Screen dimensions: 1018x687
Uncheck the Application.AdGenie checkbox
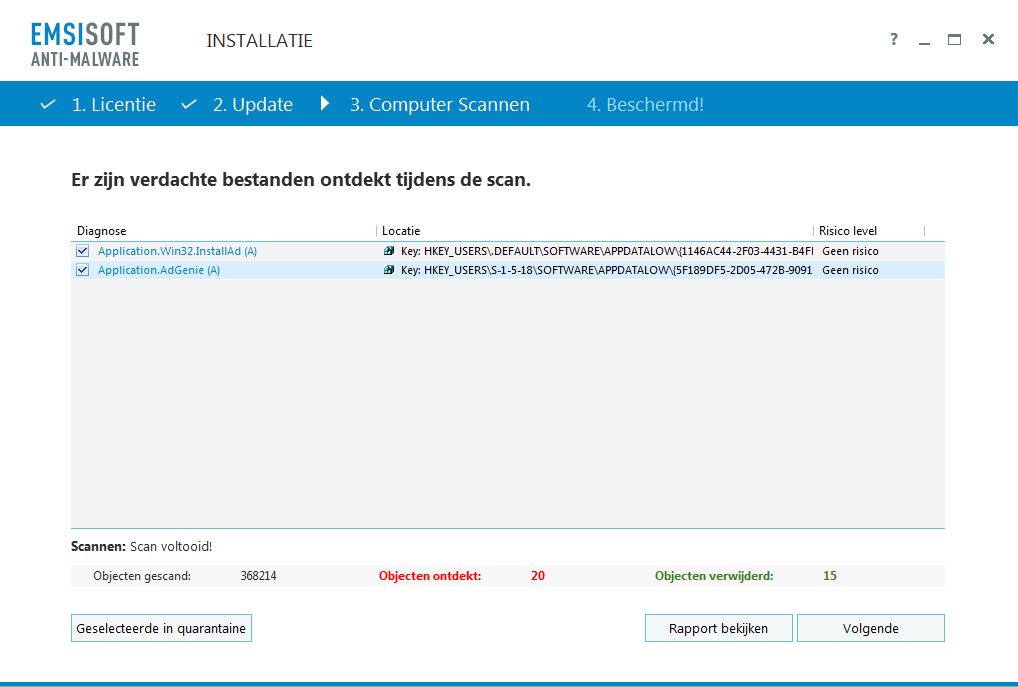(82, 270)
